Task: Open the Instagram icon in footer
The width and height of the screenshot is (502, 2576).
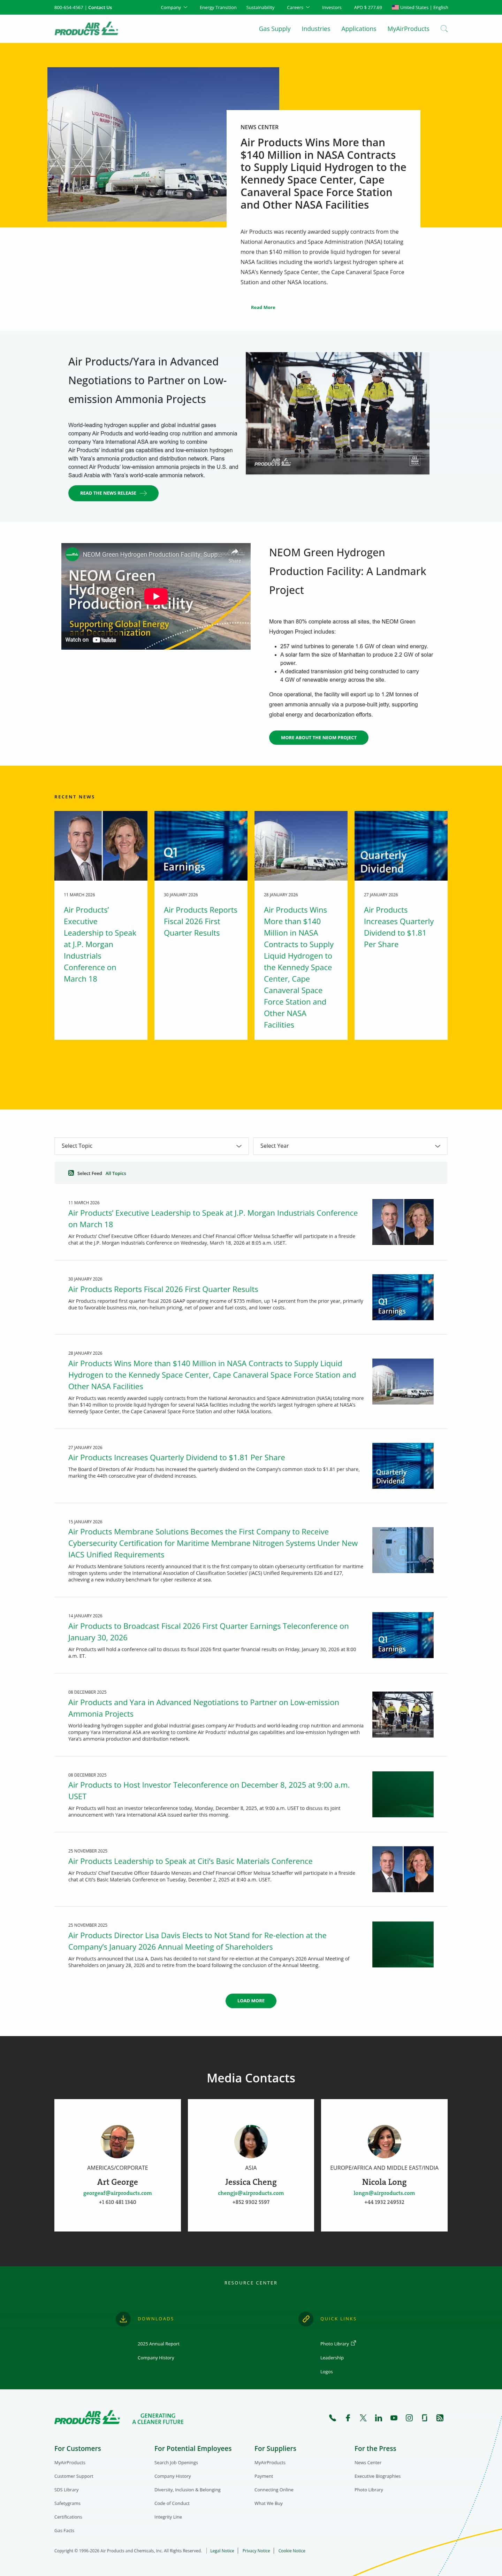Action: (409, 2418)
